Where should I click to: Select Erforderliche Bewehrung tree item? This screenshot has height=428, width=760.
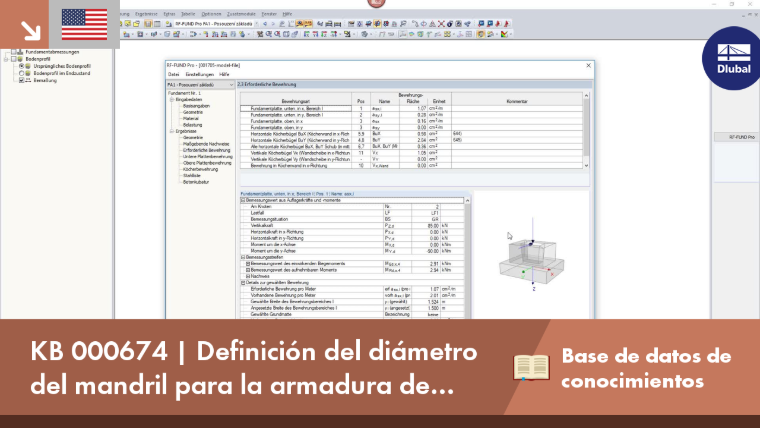point(206,150)
